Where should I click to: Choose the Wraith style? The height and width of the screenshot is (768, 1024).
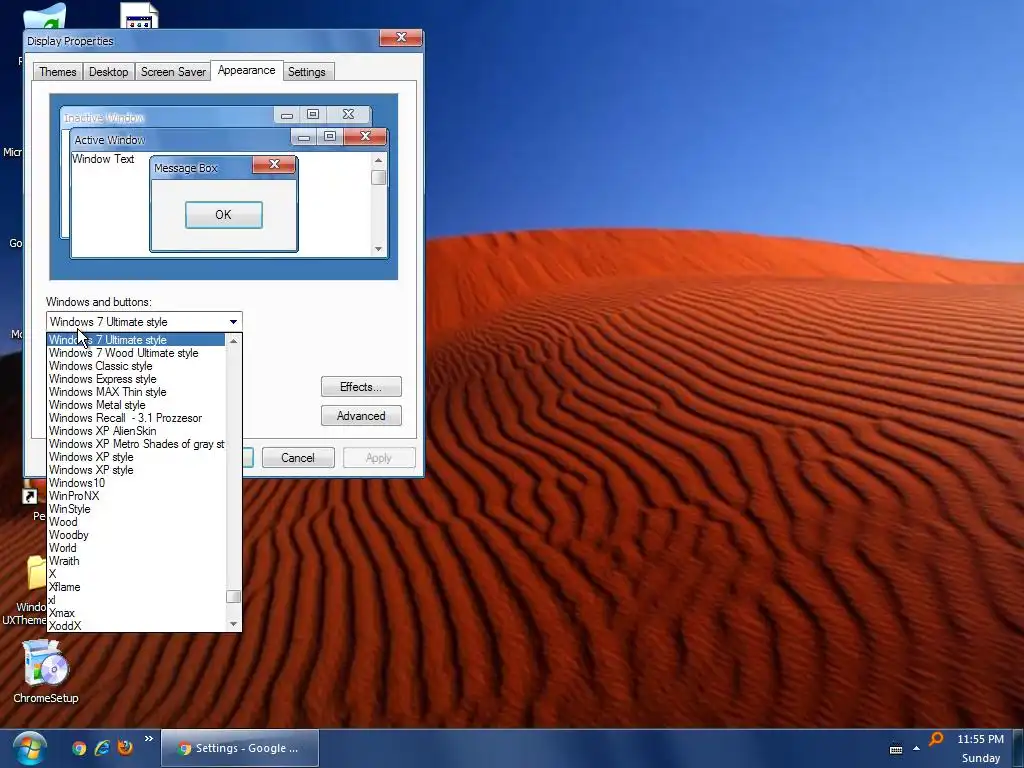point(136,561)
